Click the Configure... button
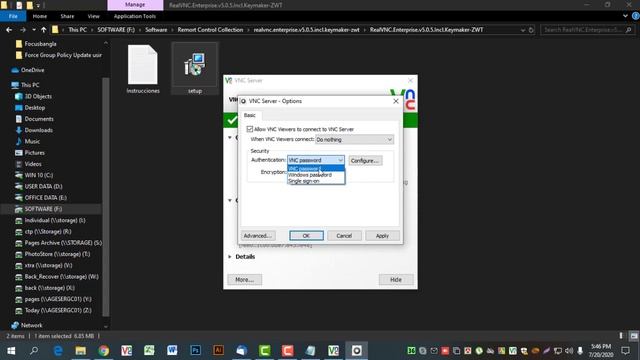The width and height of the screenshot is (640, 360). click(365, 160)
